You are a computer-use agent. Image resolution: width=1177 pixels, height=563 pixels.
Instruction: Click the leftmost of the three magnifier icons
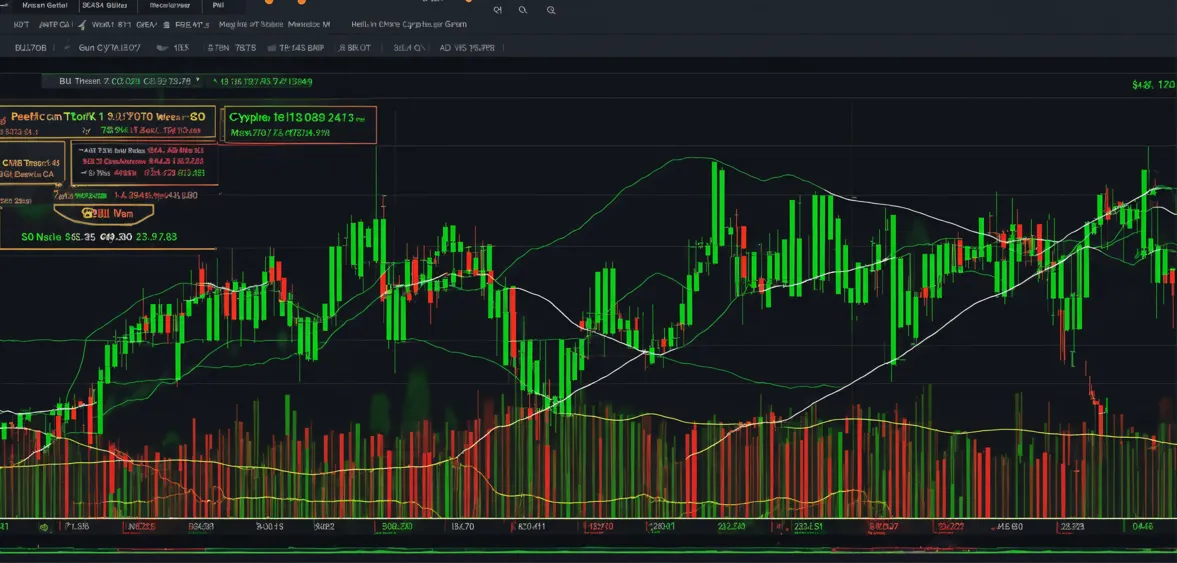point(498,10)
